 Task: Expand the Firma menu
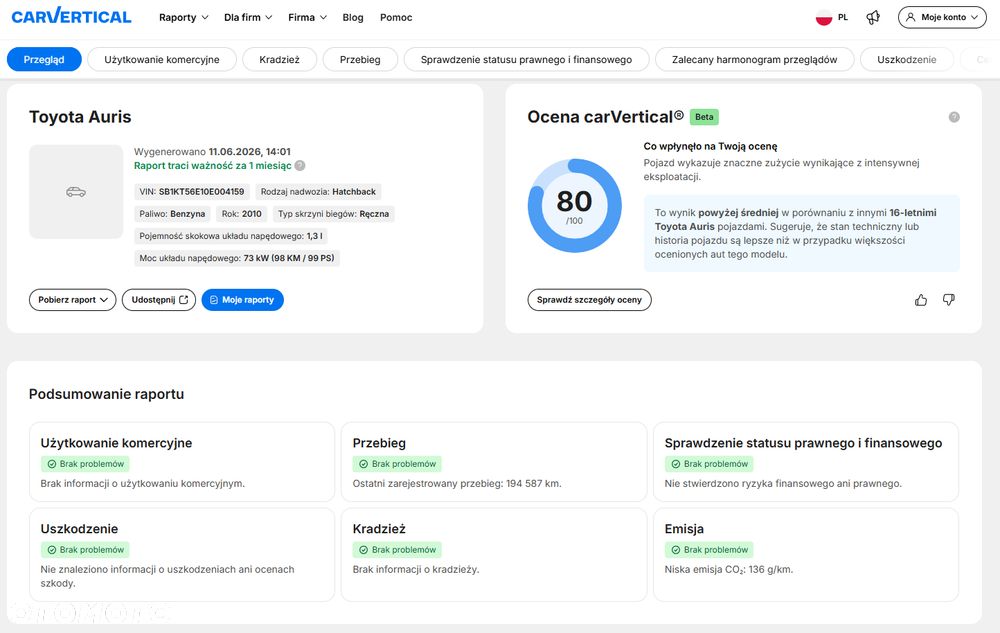tap(307, 17)
